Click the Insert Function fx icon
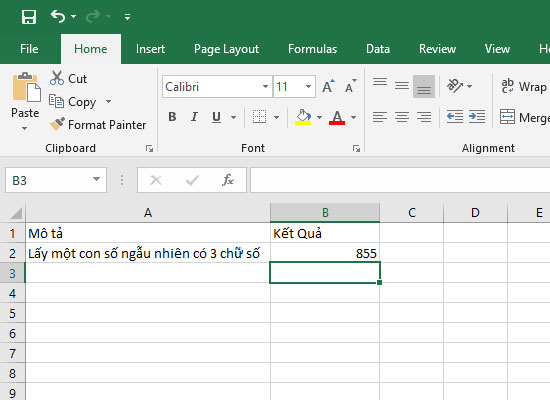550x400 pixels. pyautogui.click(x=228, y=180)
